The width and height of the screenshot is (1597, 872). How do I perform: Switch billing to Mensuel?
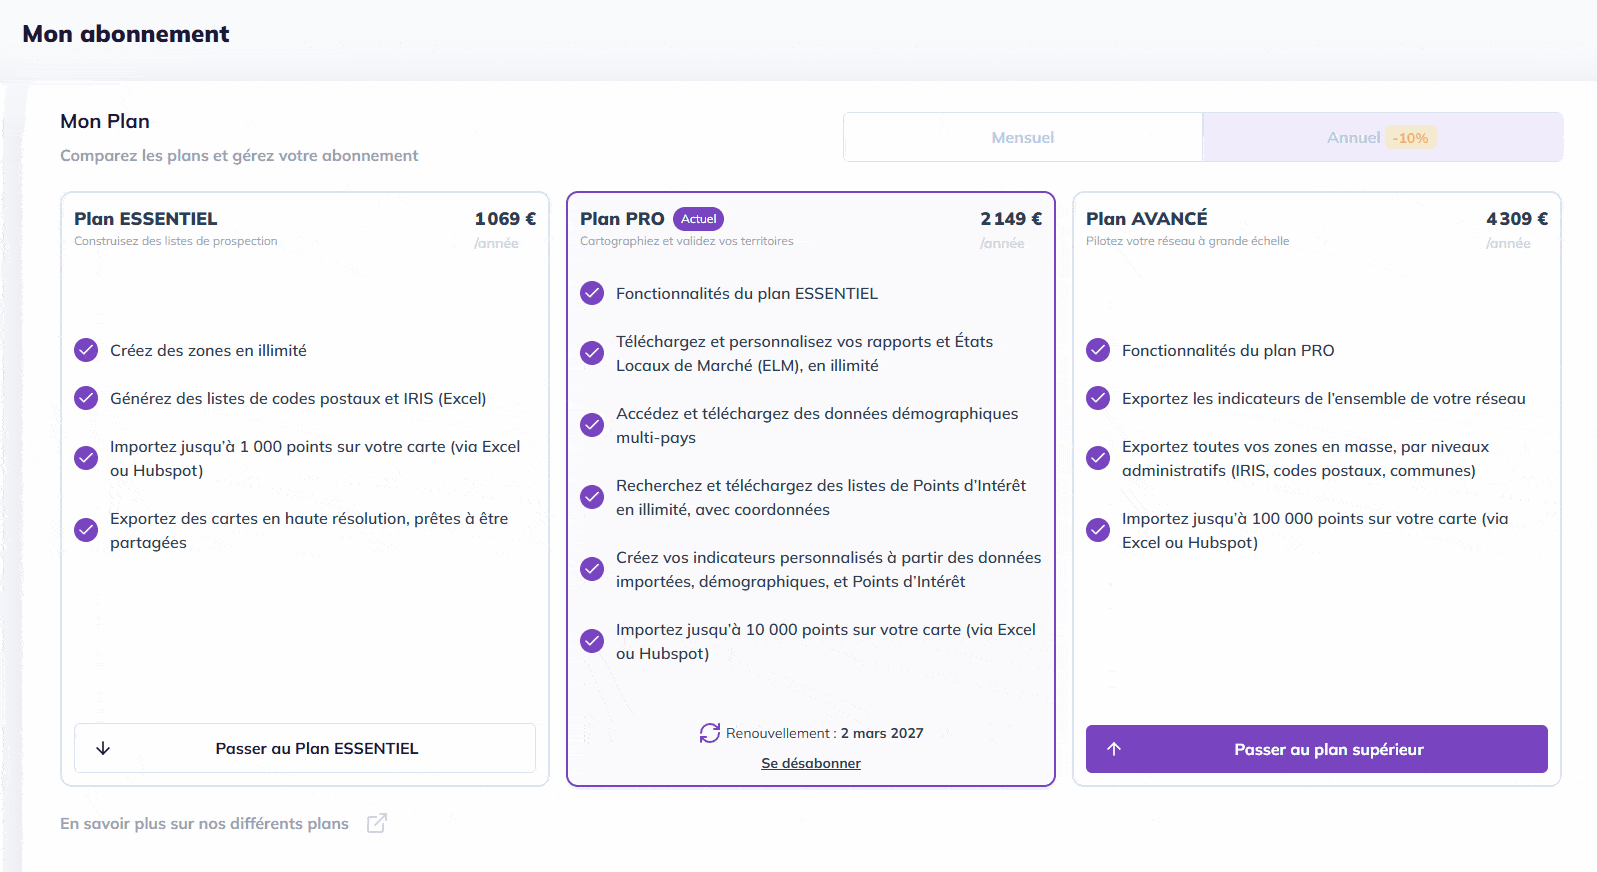pos(1022,137)
